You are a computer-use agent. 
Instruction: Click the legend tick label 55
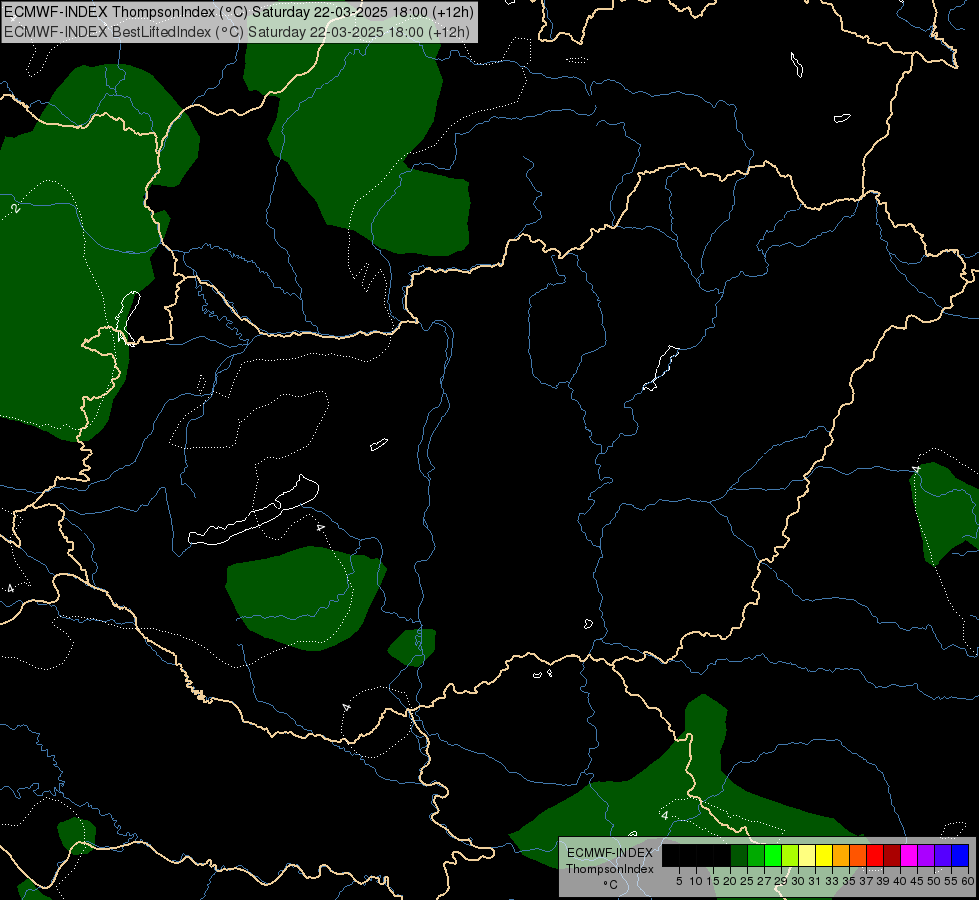[x=952, y=881]
